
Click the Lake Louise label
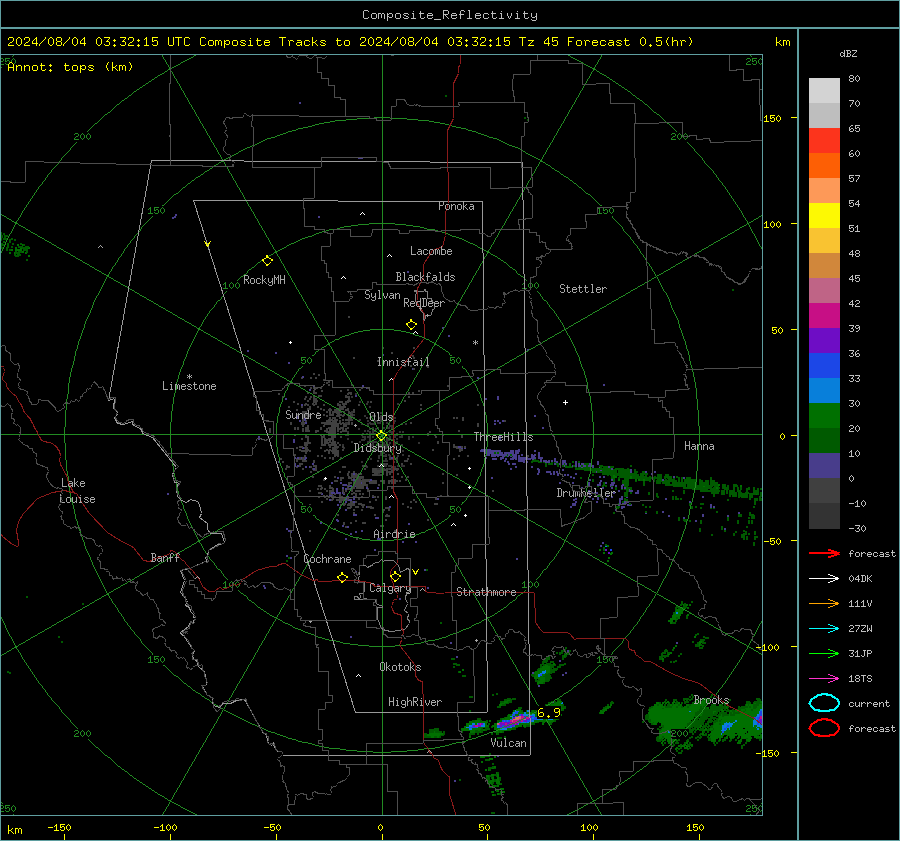[x=77, y=491]
